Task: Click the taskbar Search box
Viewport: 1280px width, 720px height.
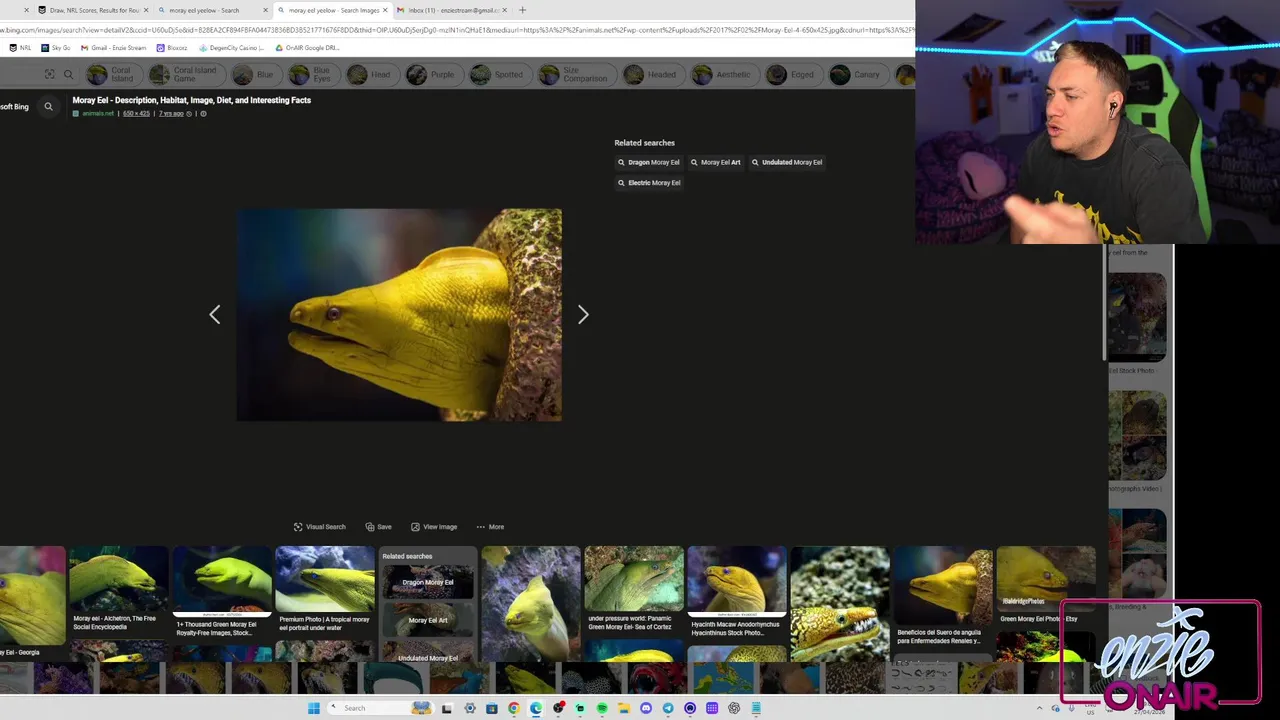Action: click(381, 708)
